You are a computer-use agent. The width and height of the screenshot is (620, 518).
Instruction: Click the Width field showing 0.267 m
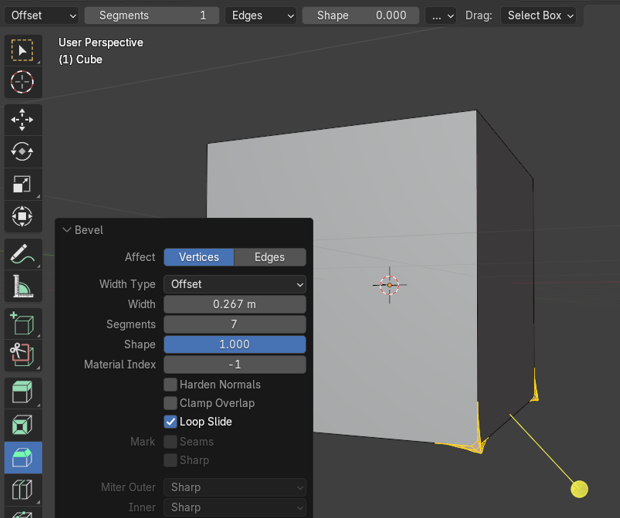(235, 304)
